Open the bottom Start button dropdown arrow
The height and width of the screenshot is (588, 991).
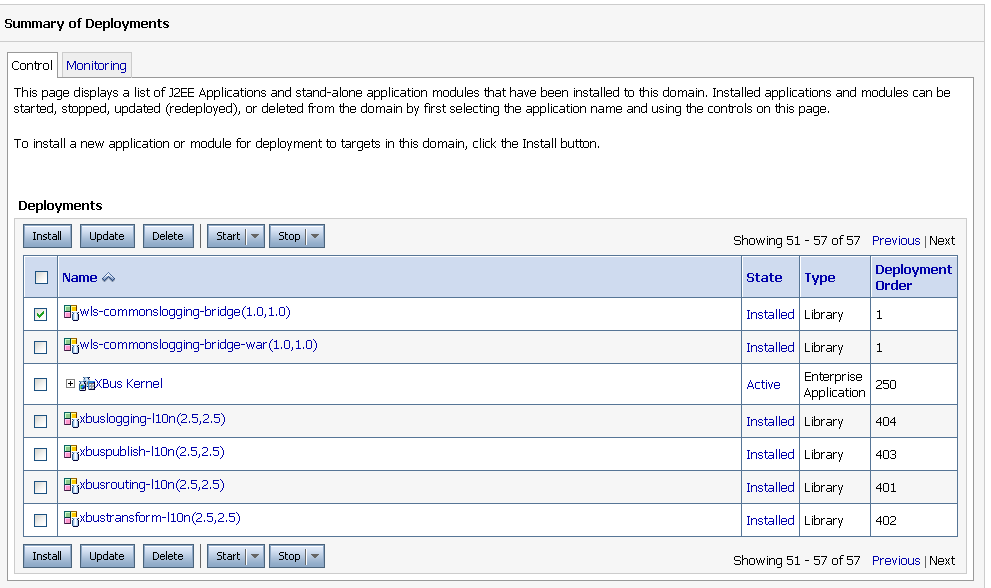coord(255,556)
